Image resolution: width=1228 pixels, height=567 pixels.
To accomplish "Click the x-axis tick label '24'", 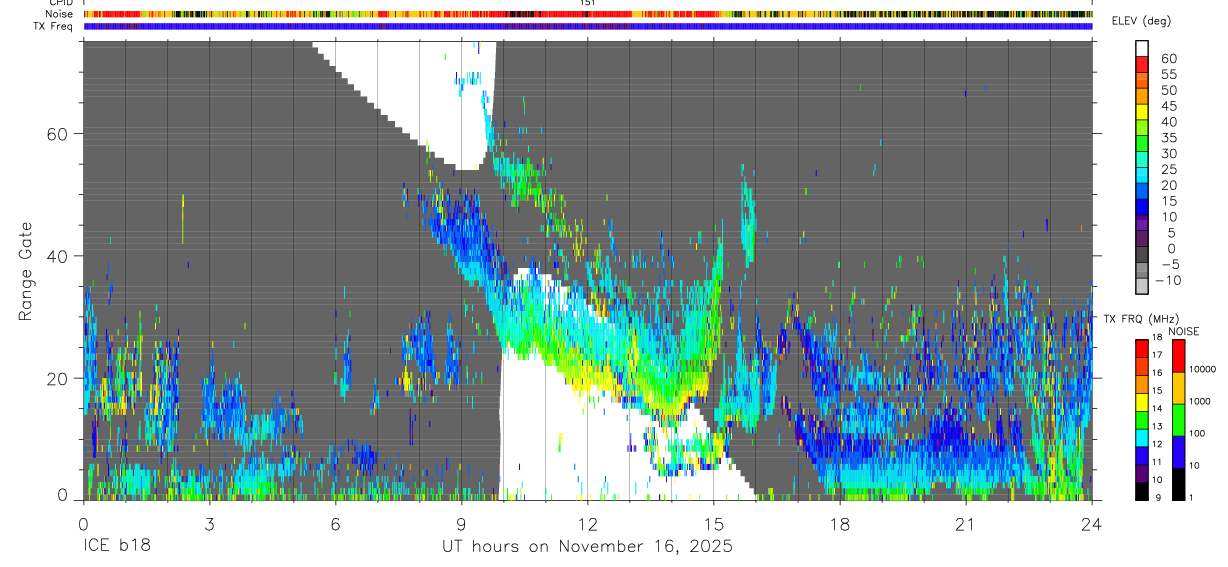I will 1092,524.
